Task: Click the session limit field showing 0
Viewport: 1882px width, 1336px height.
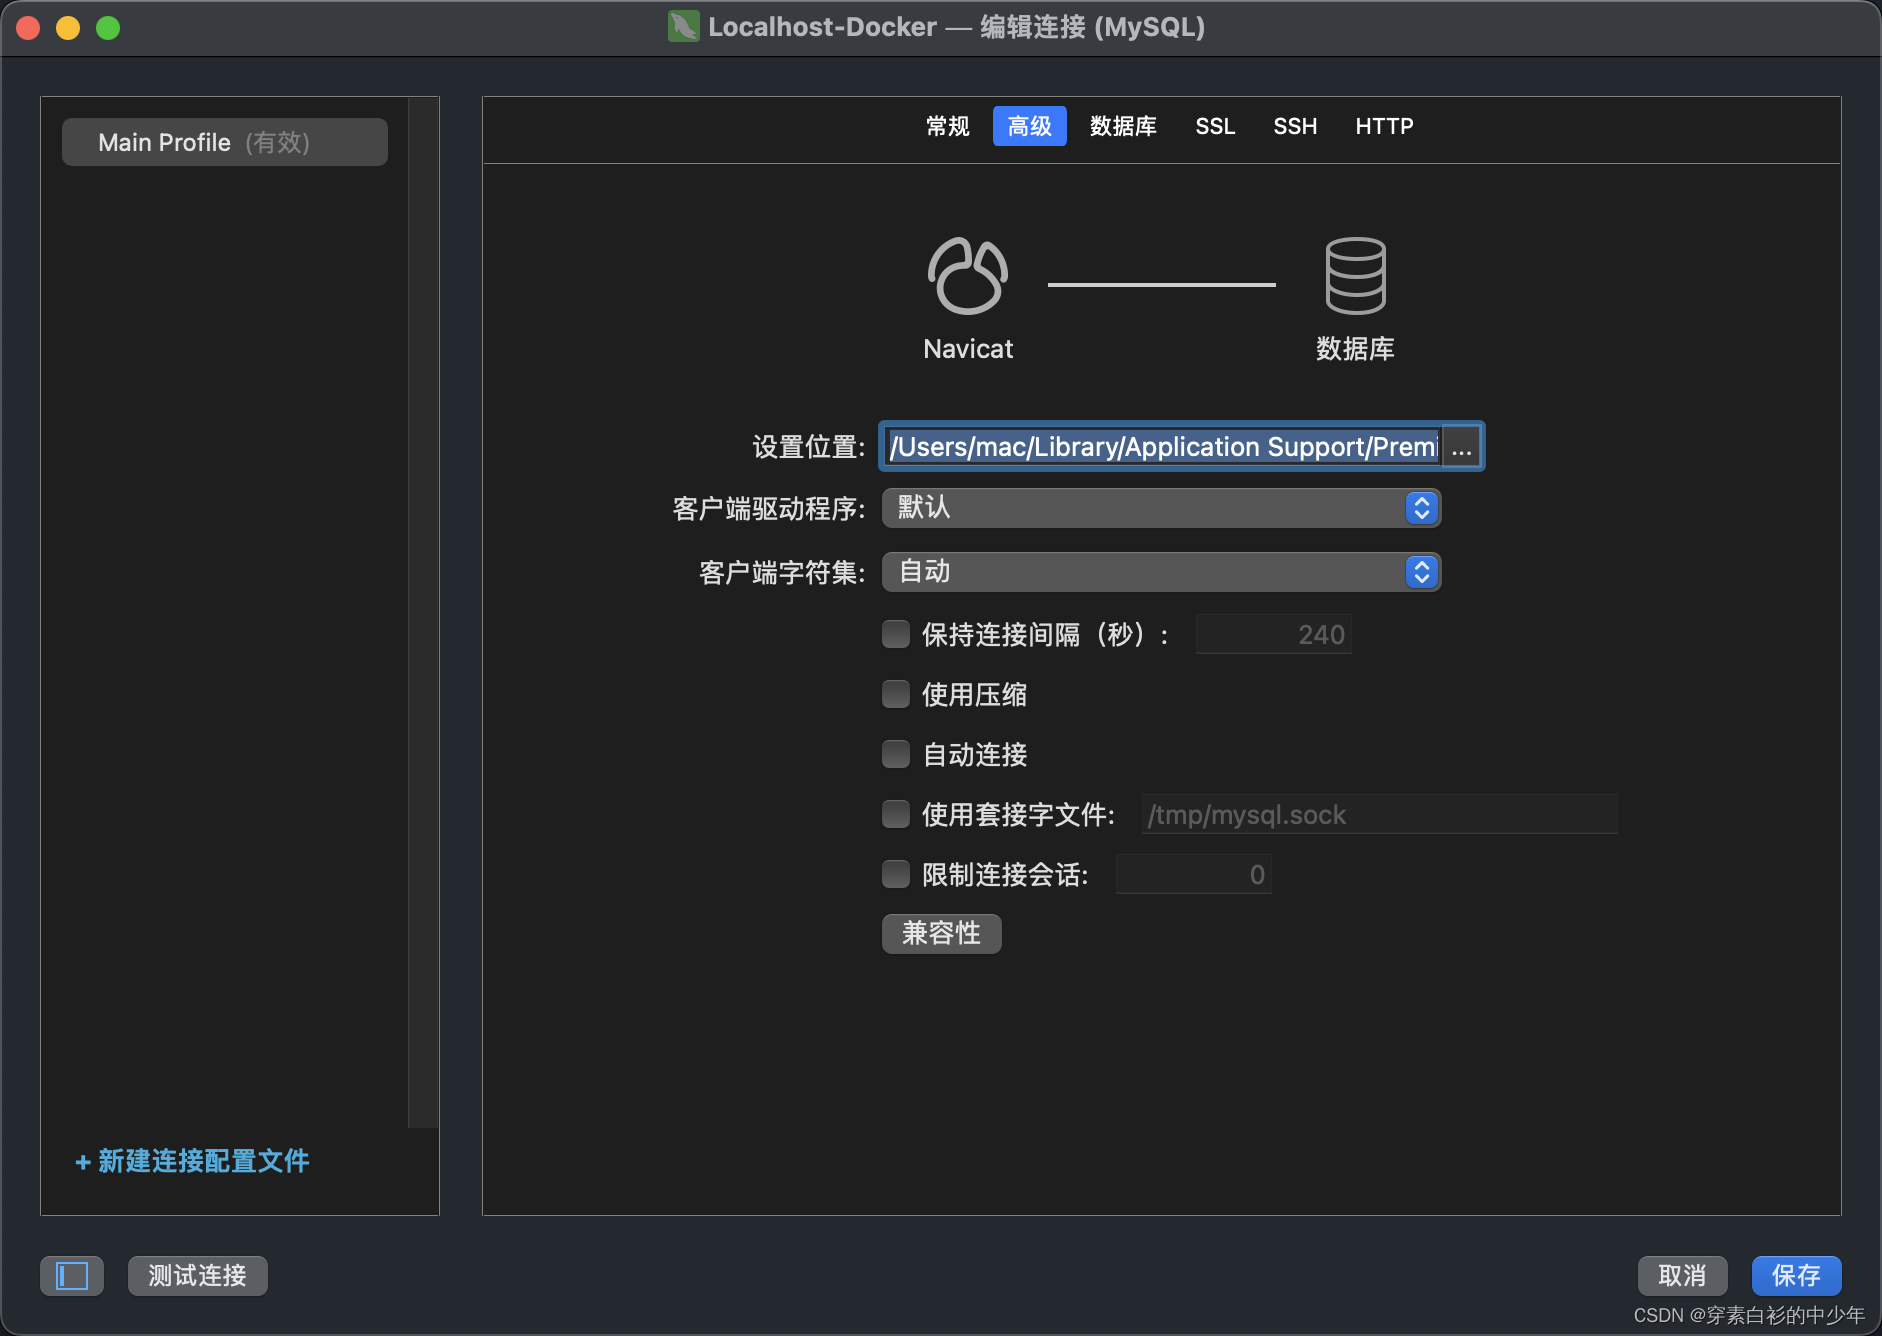Action: click(1193, 874)
